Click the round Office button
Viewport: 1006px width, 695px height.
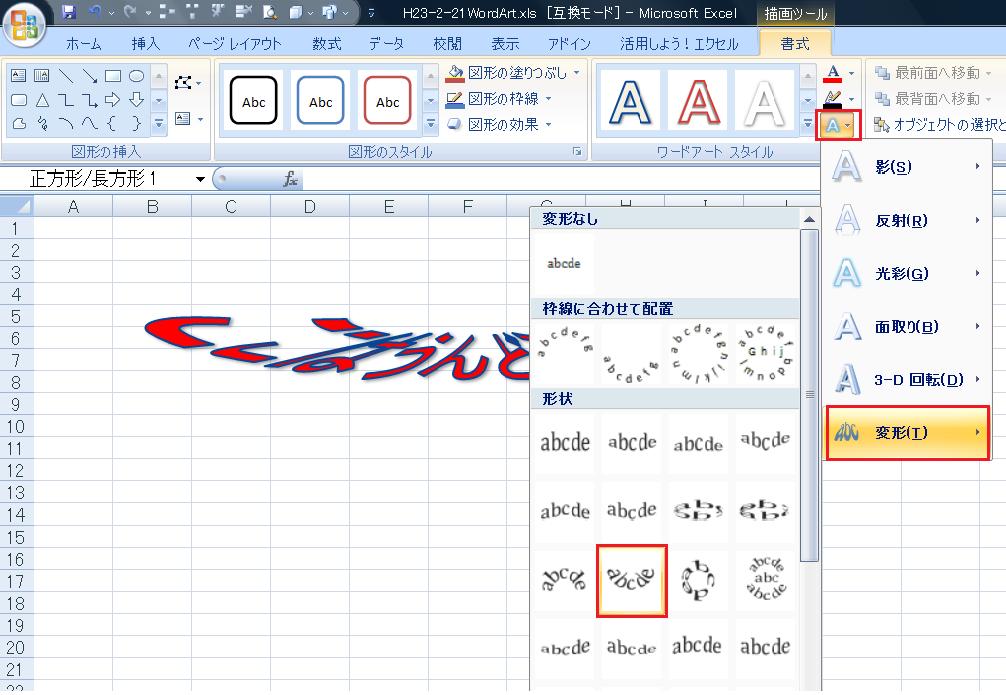coord(24,24)
